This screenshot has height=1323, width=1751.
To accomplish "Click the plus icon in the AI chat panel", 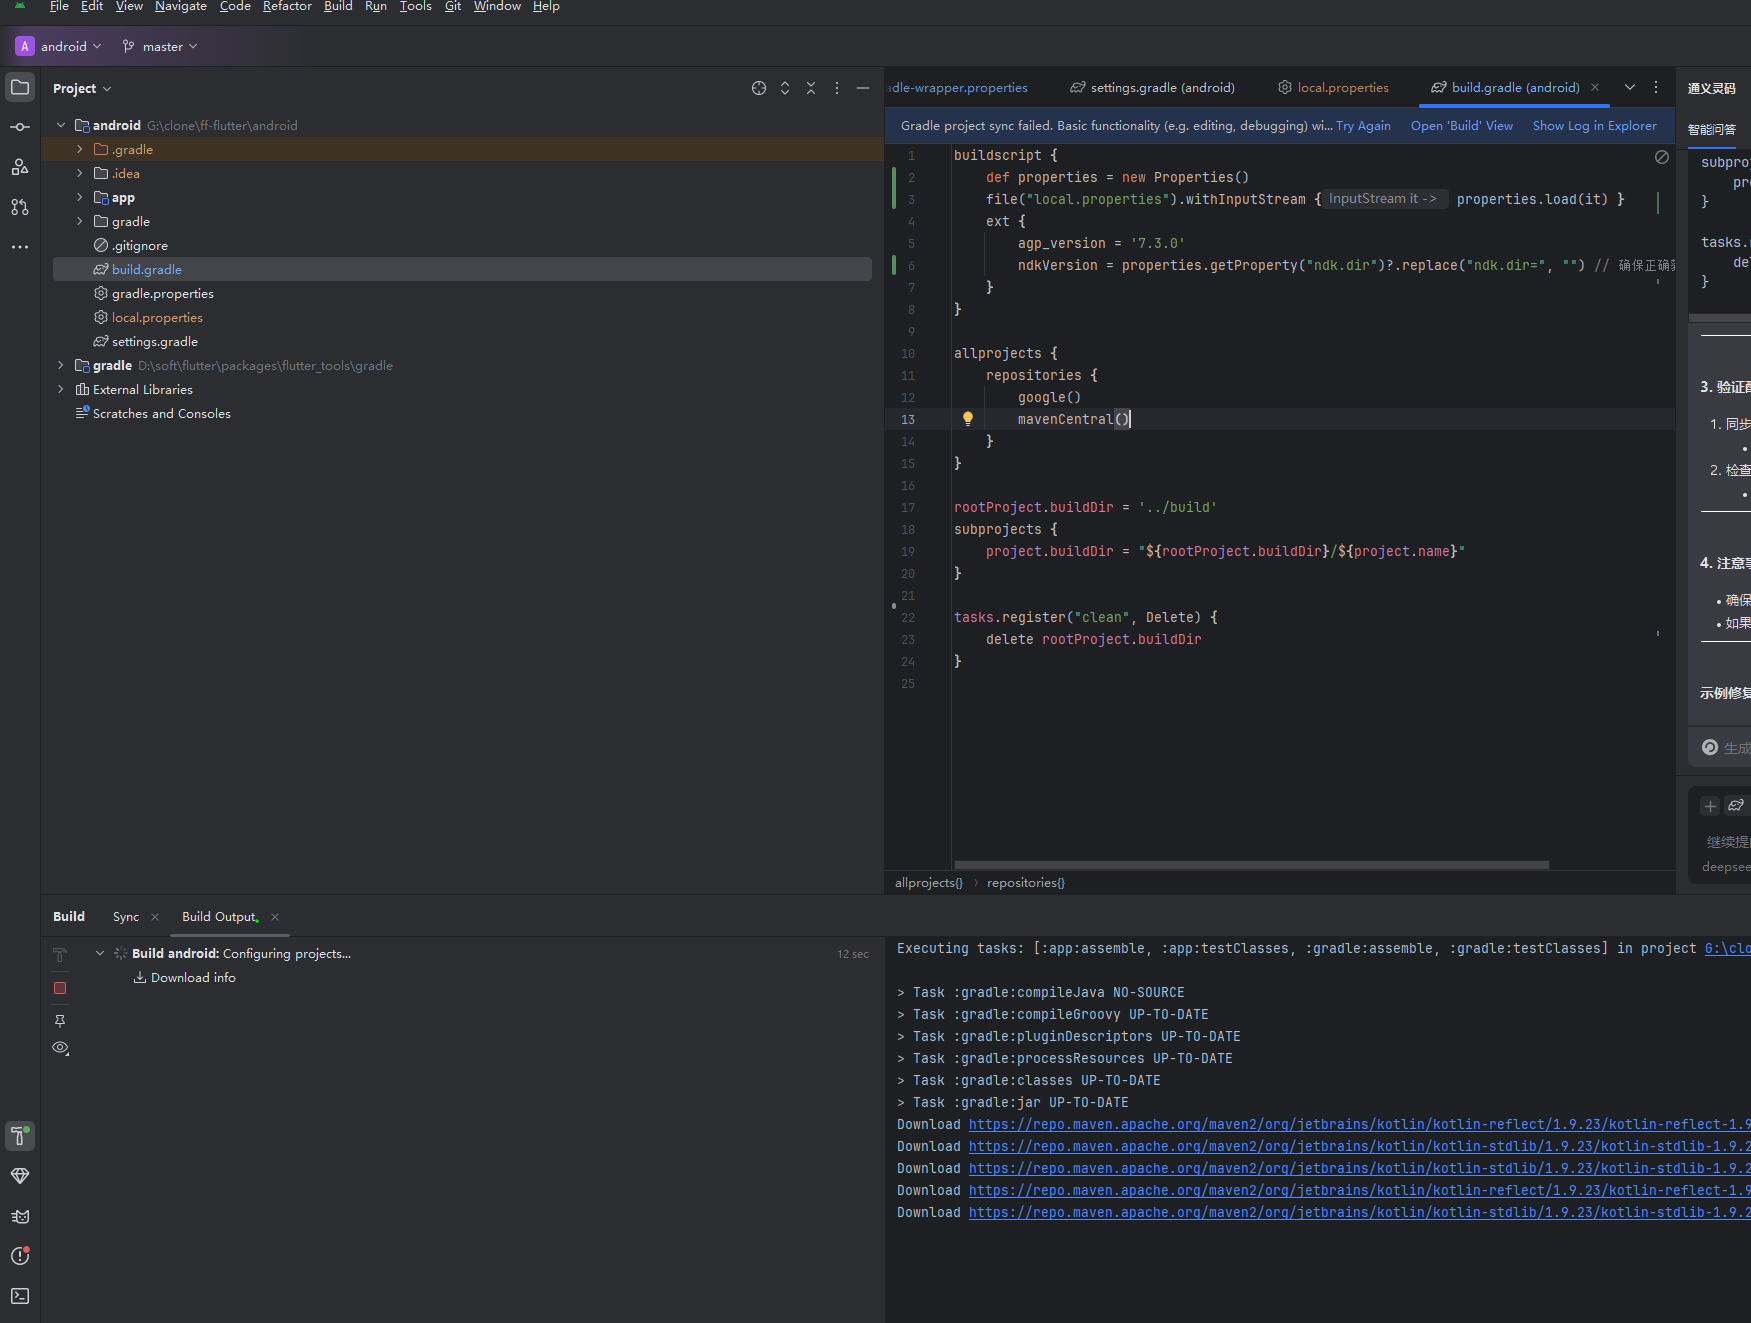I will click(x=1710, y=806).
